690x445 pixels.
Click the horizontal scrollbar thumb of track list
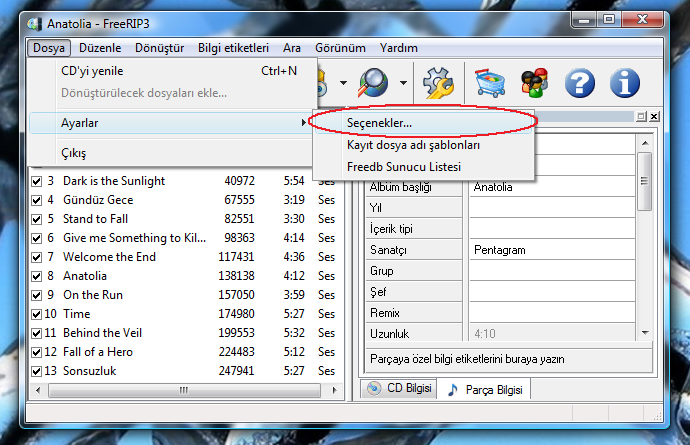(184, 390)
